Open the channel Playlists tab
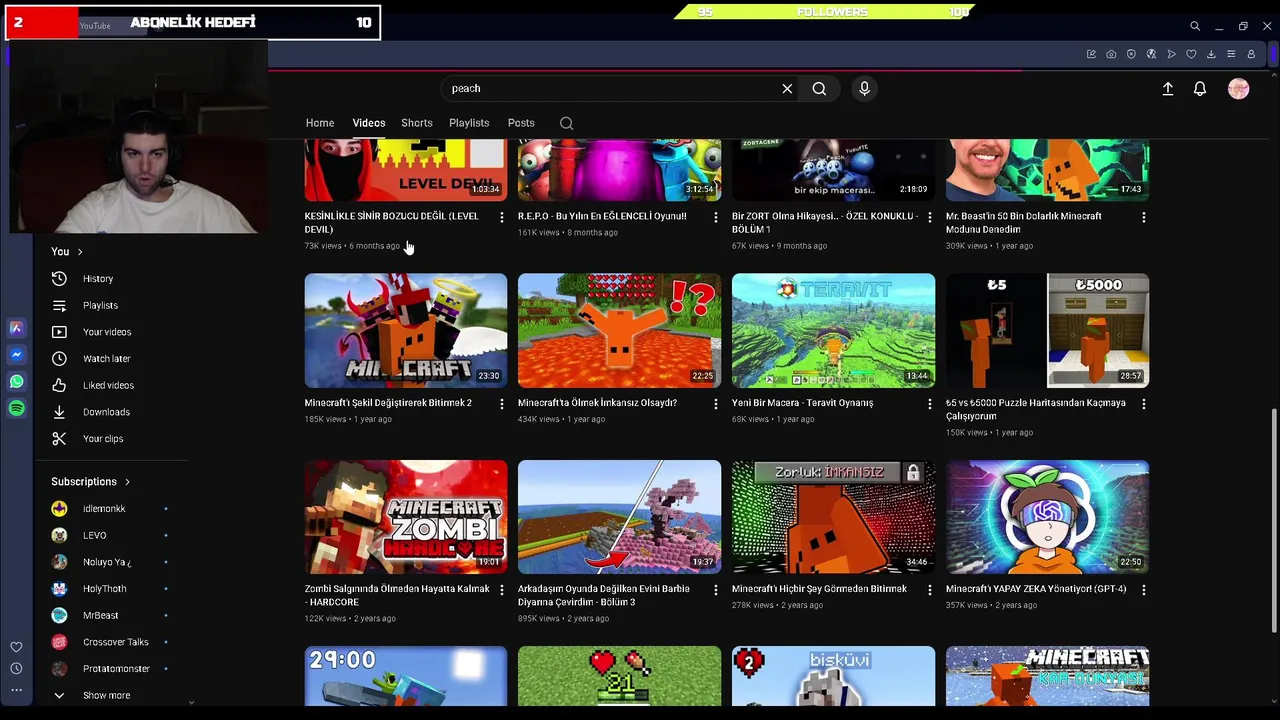 (x=469, y=123)
